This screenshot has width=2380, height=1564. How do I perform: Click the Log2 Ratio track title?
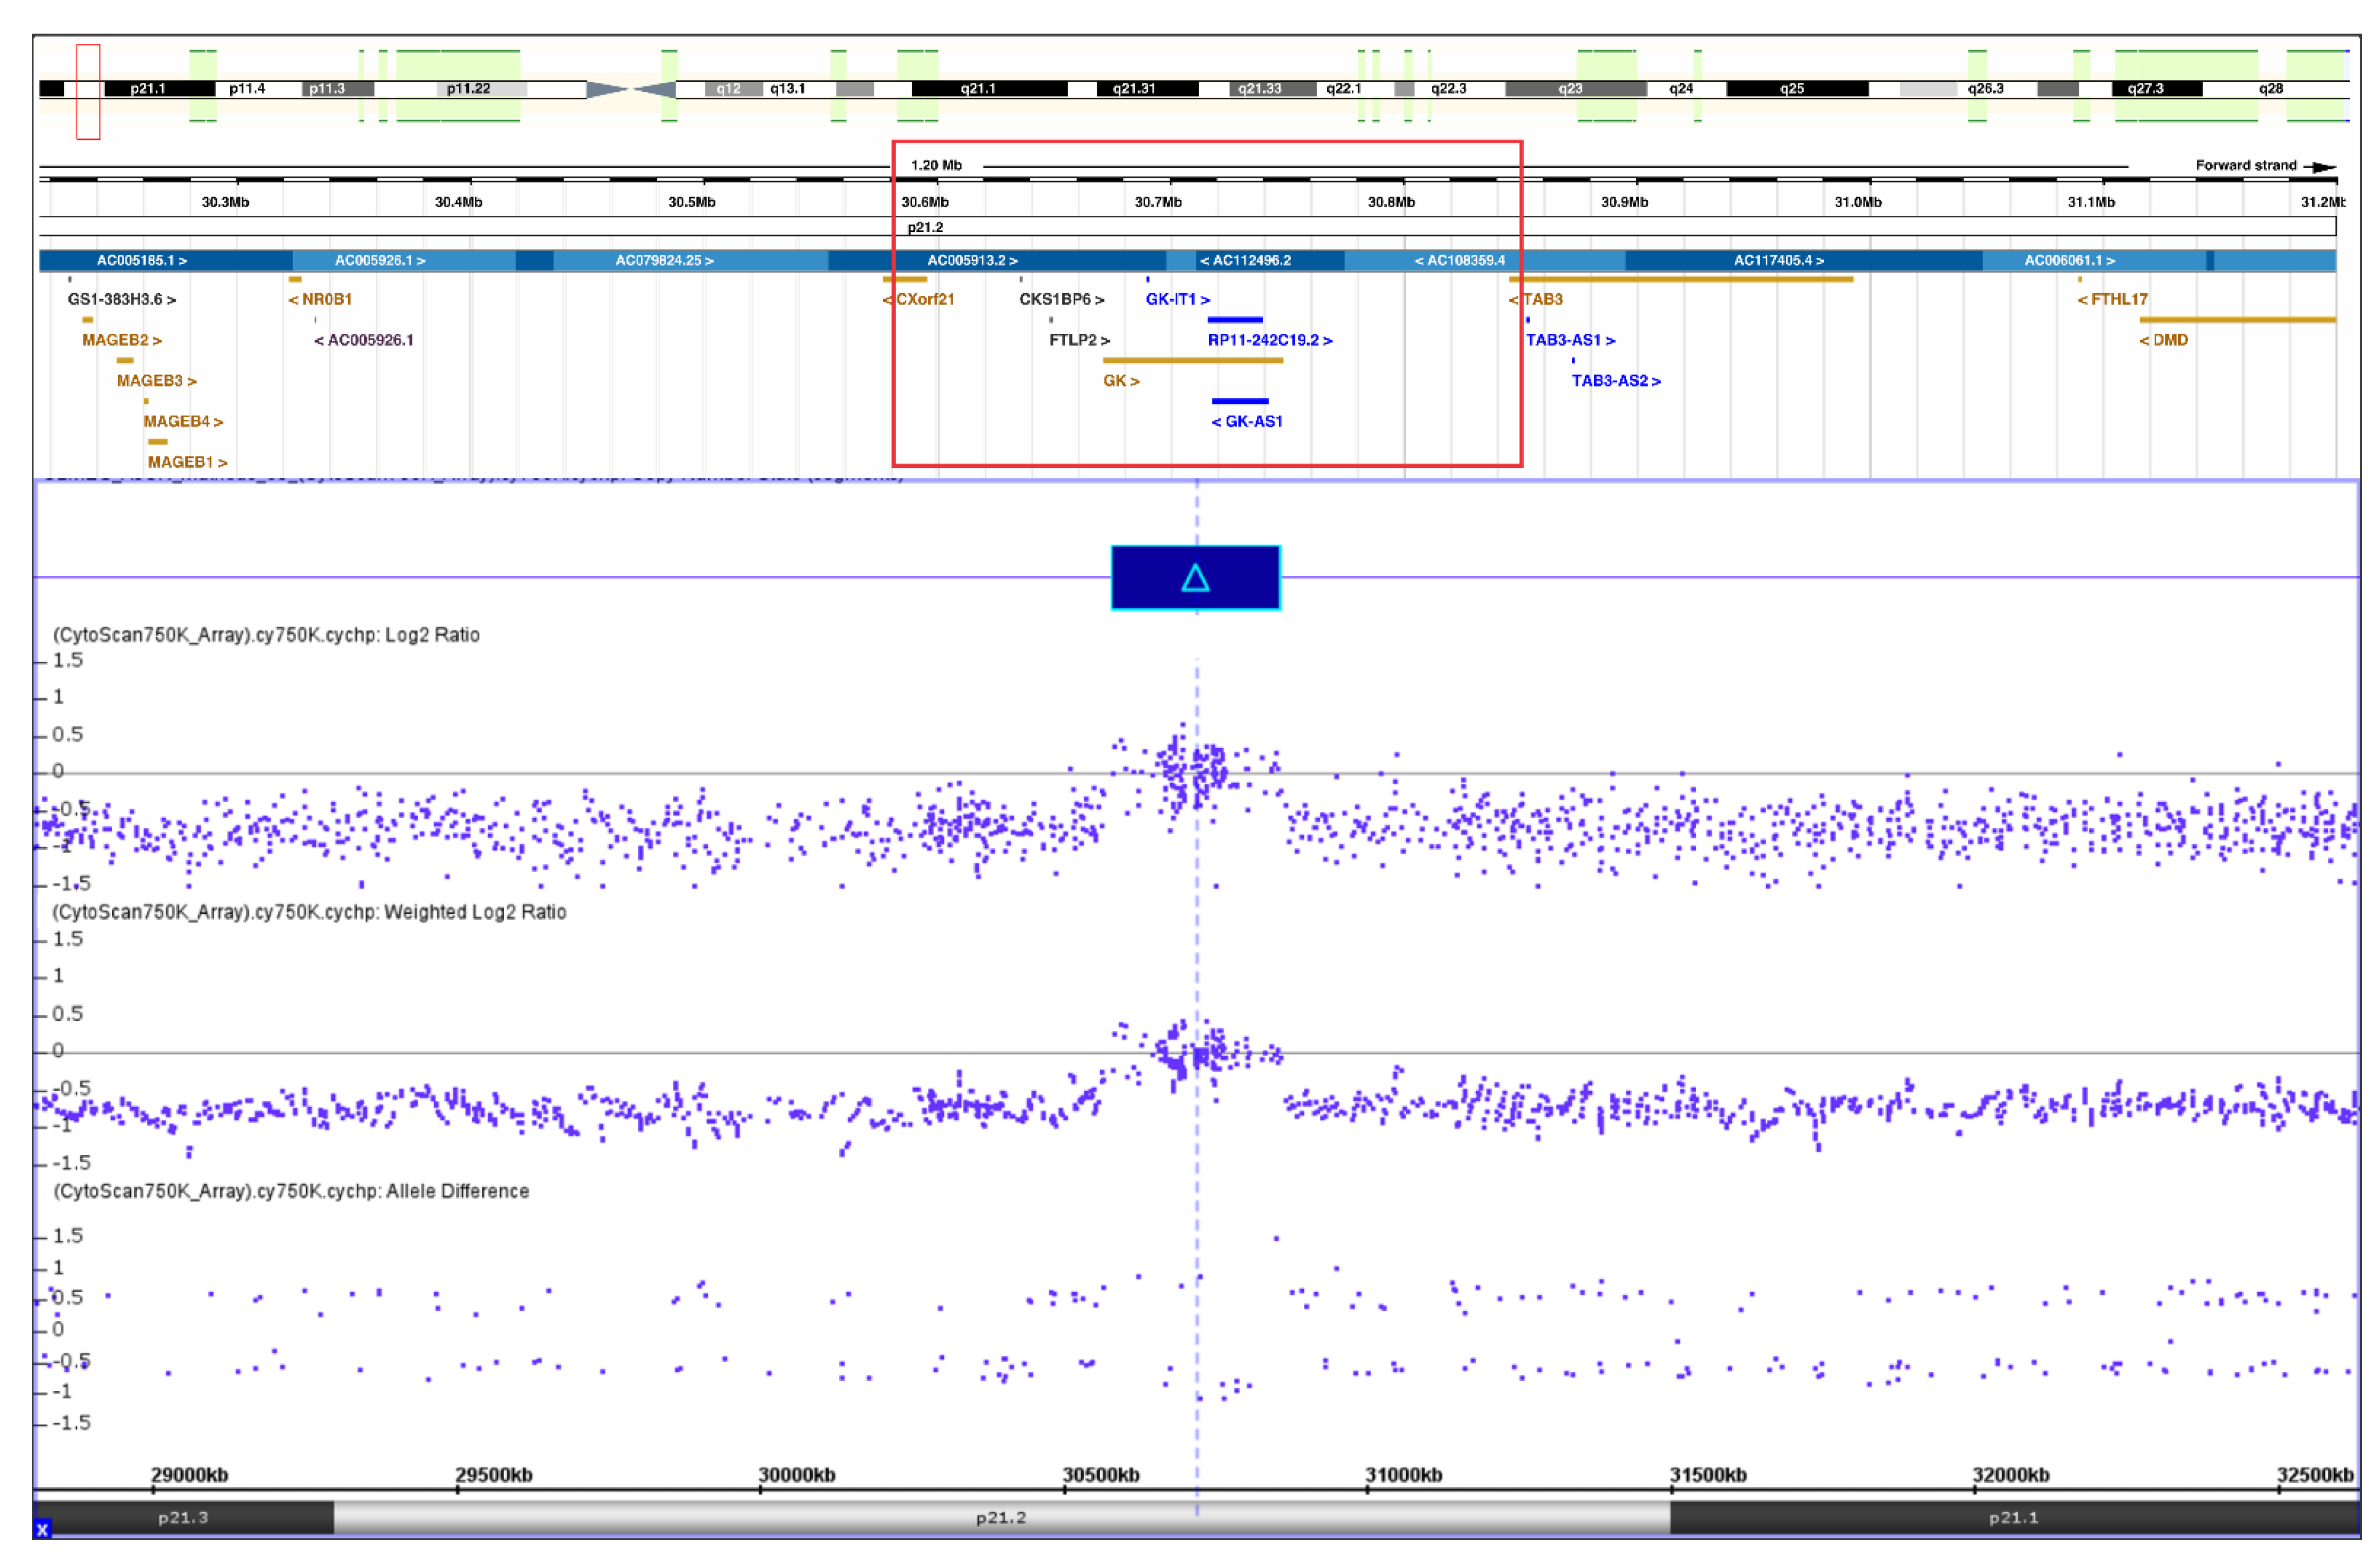pos(266,635)
